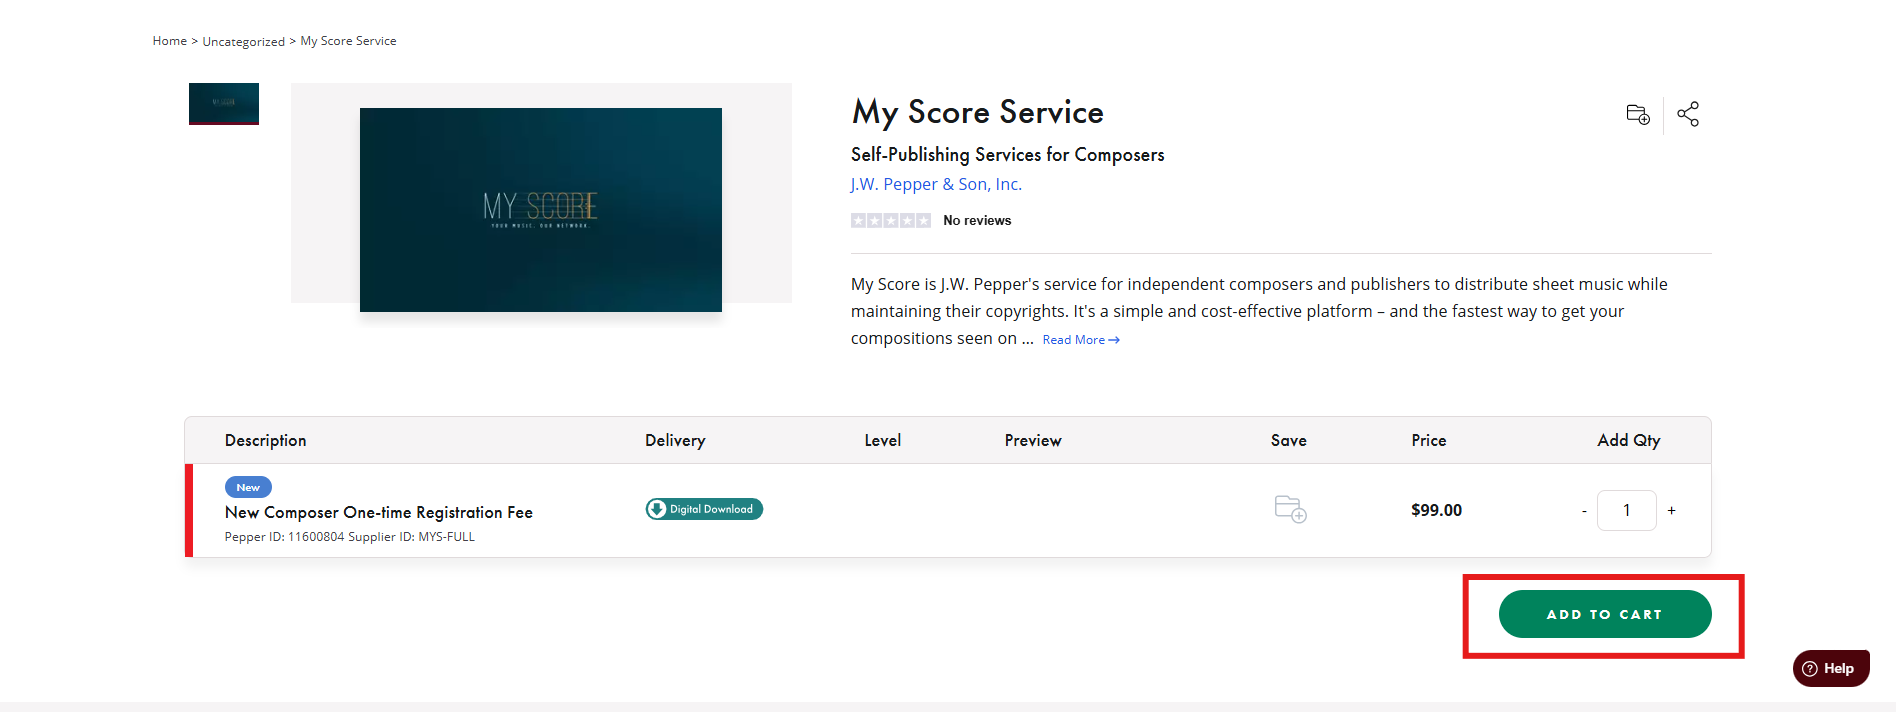Click the $99.00 price value
This screenshot has height=712, width=1896.
coord(1436,510)
